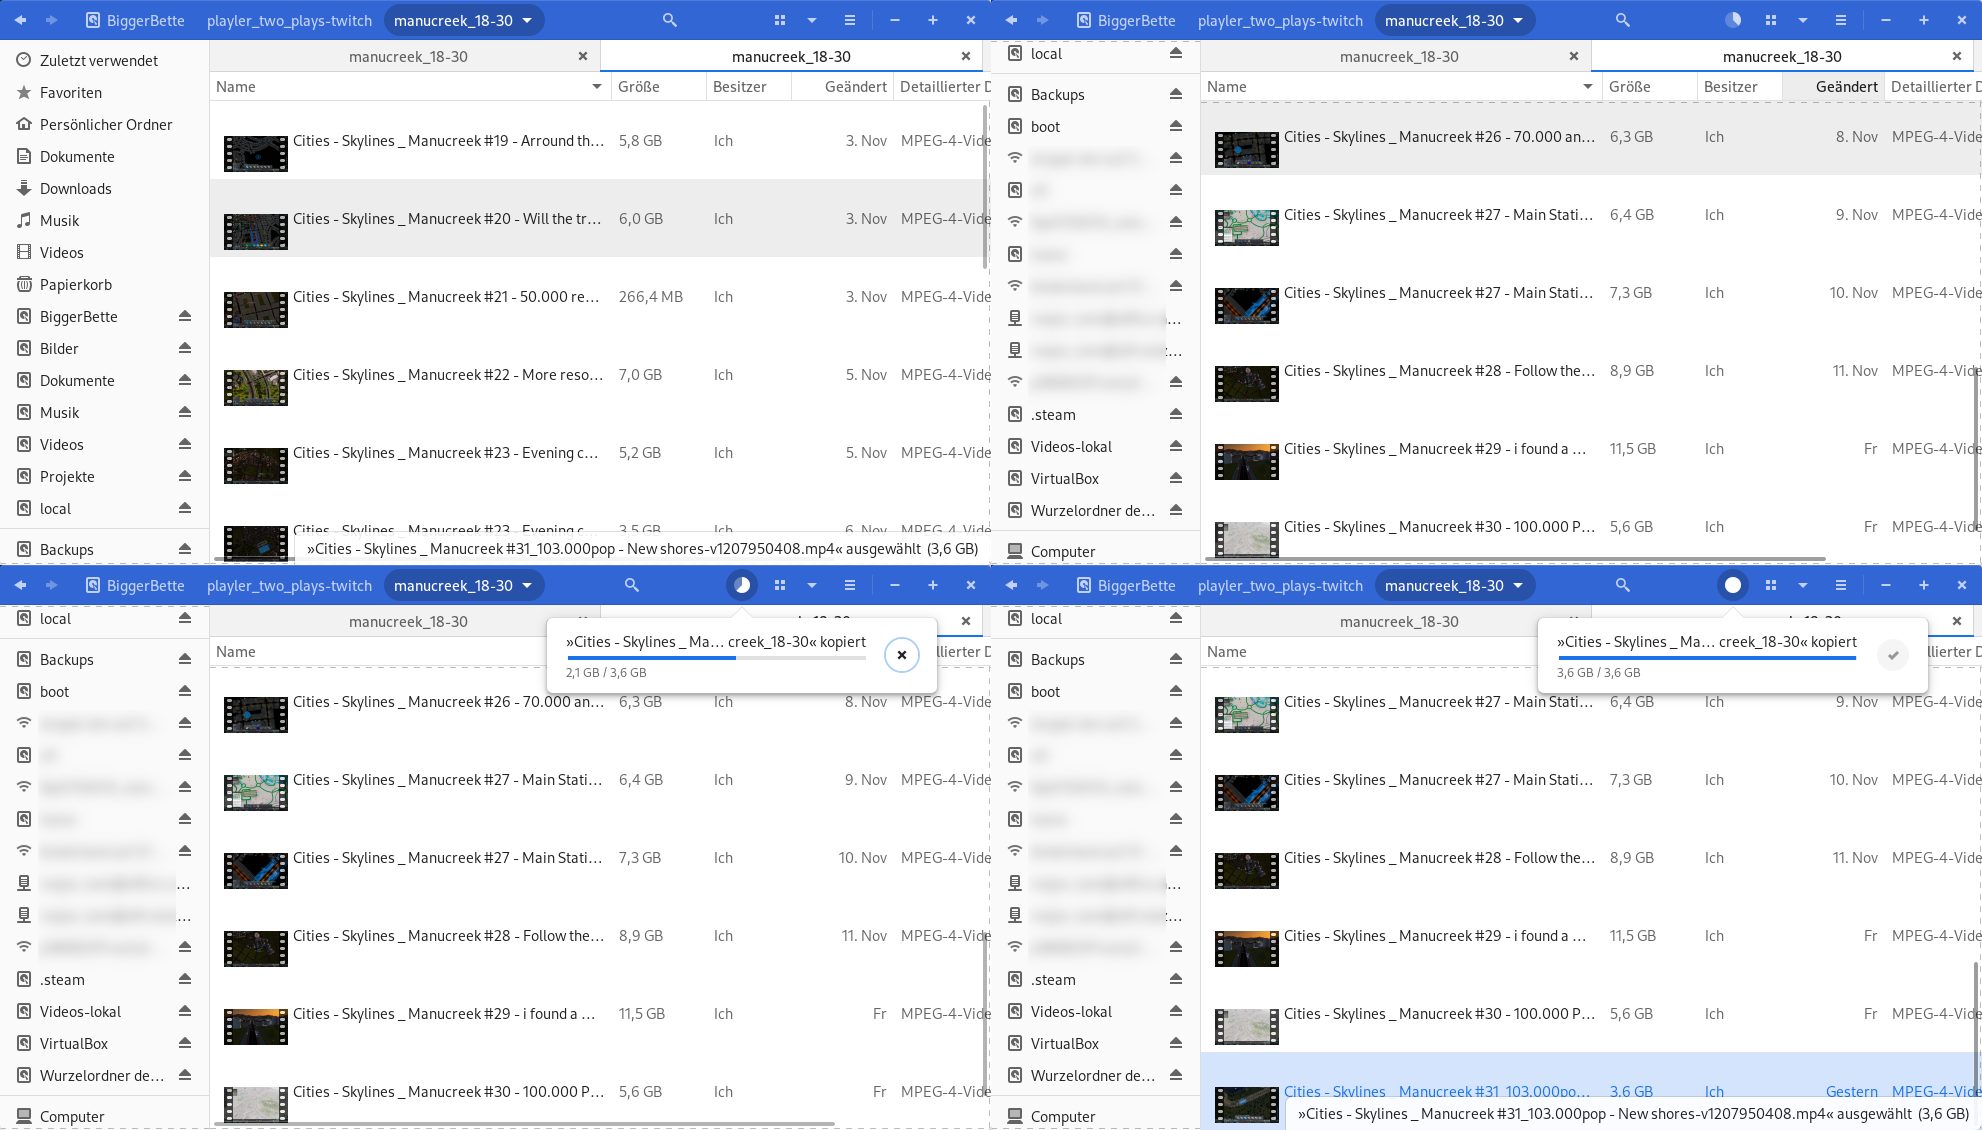
Task: Click the 2,1 GB copy progress bar
Action: 716,658
